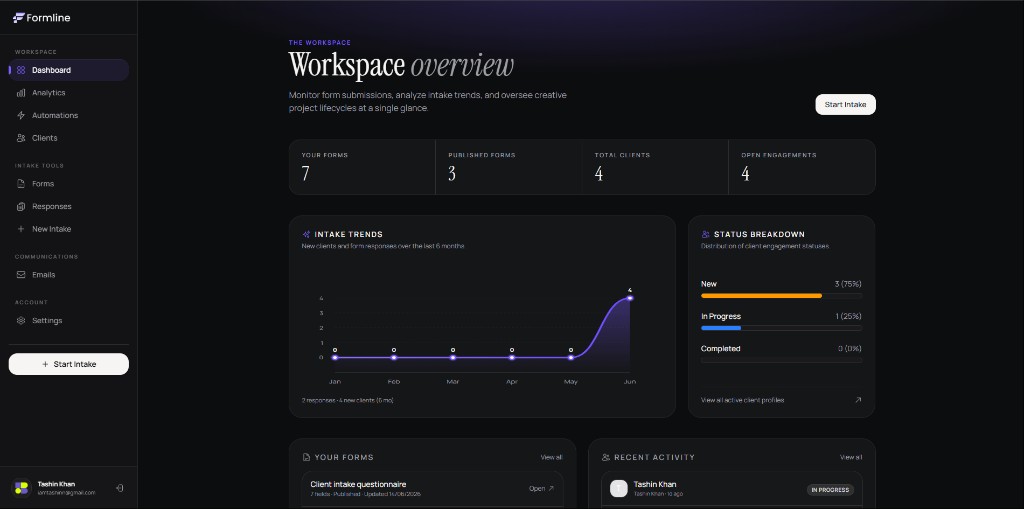The image size is (1024, 509).
Task: Click the people icon beside Recent Activity heading
Action: pos(606,457)
